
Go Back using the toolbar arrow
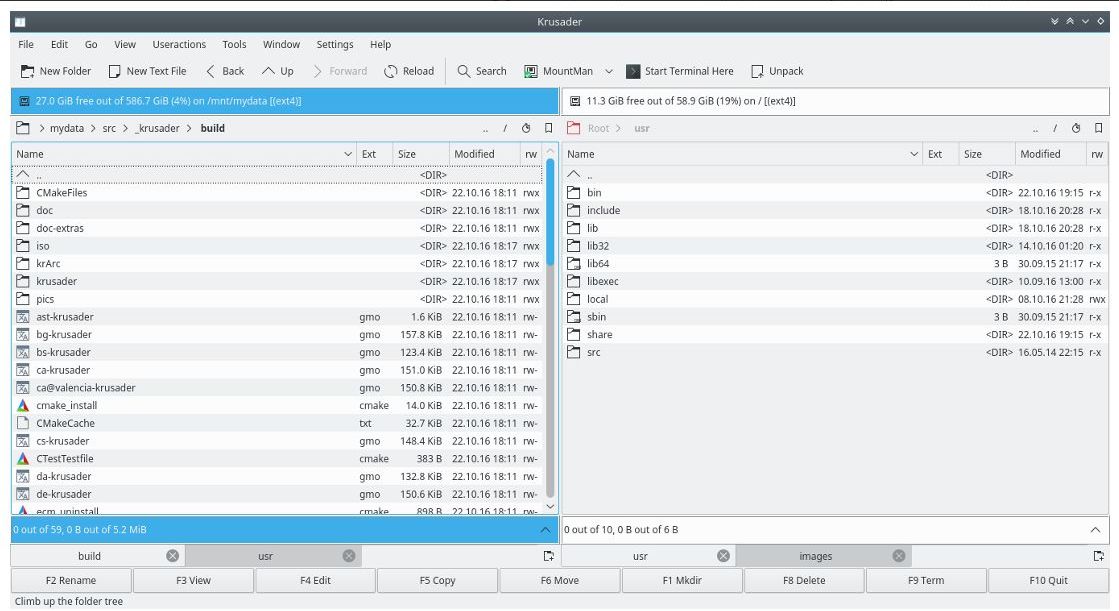coord(225,71)
